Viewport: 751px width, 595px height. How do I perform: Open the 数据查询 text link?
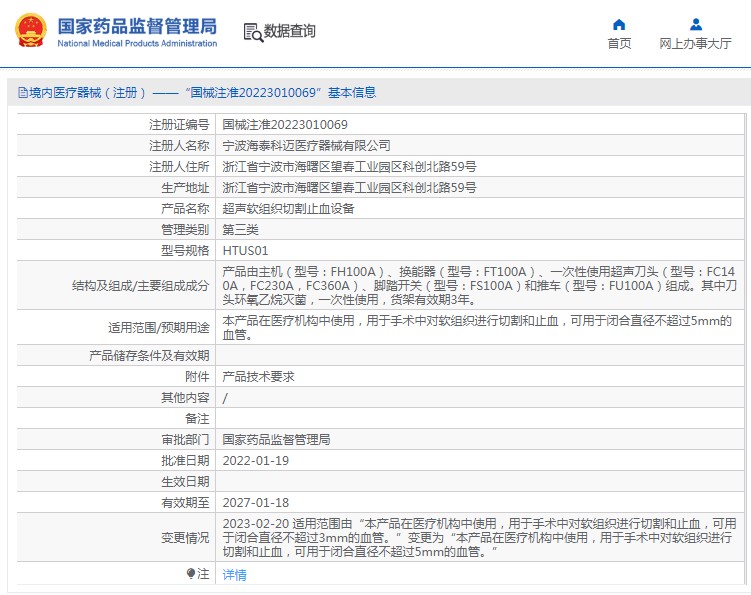pos(289,31)
